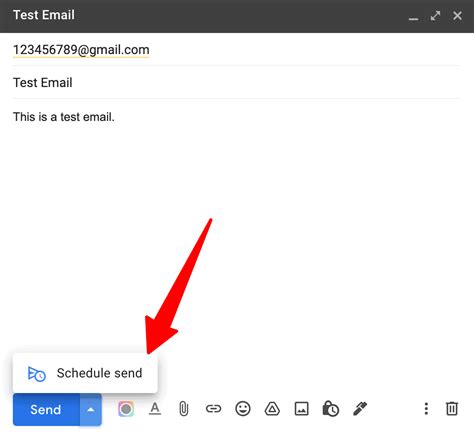
Task: Open the send options dropdown arrow
Action: 91,409
